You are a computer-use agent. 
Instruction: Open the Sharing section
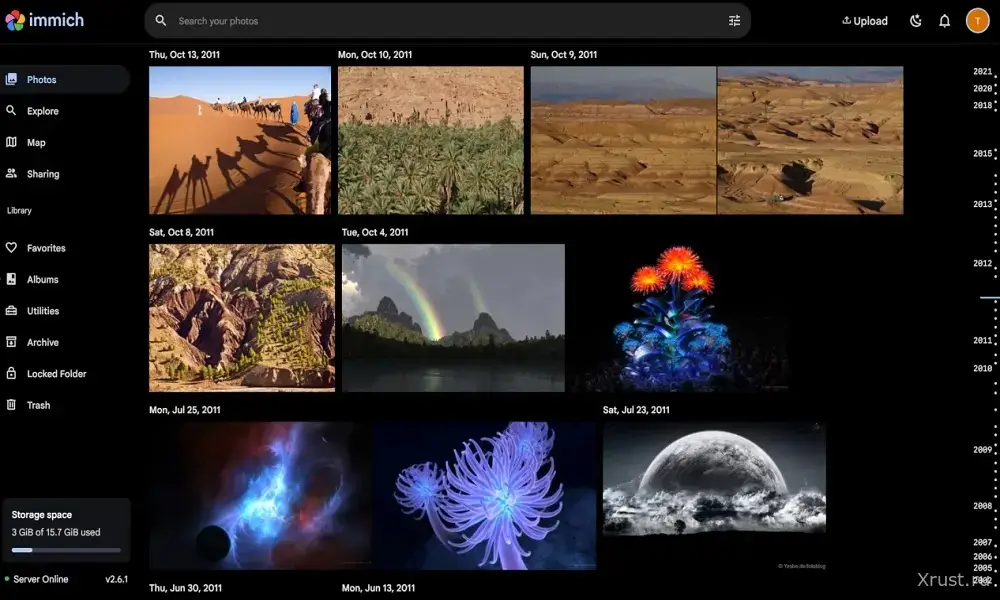click(x=42, y=174)
